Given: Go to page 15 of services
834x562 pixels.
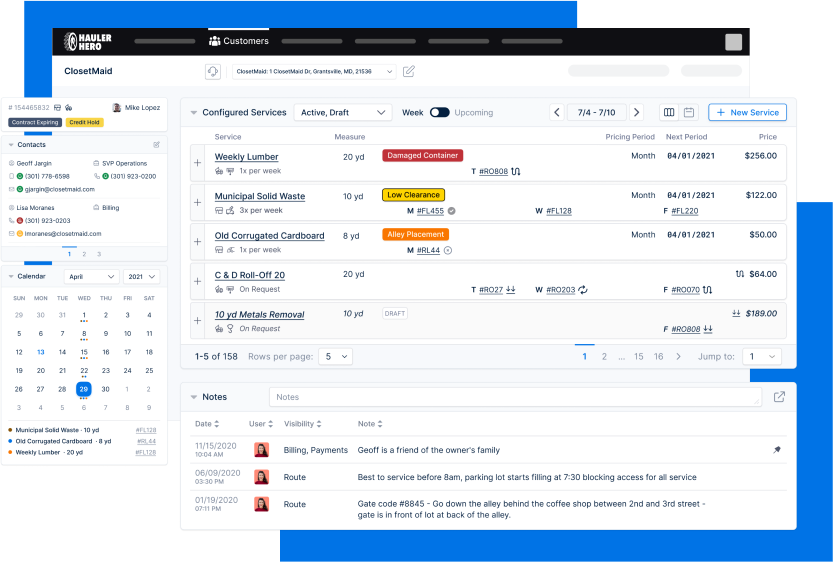Looking at the screenshot, I should [x=639, y=356].
